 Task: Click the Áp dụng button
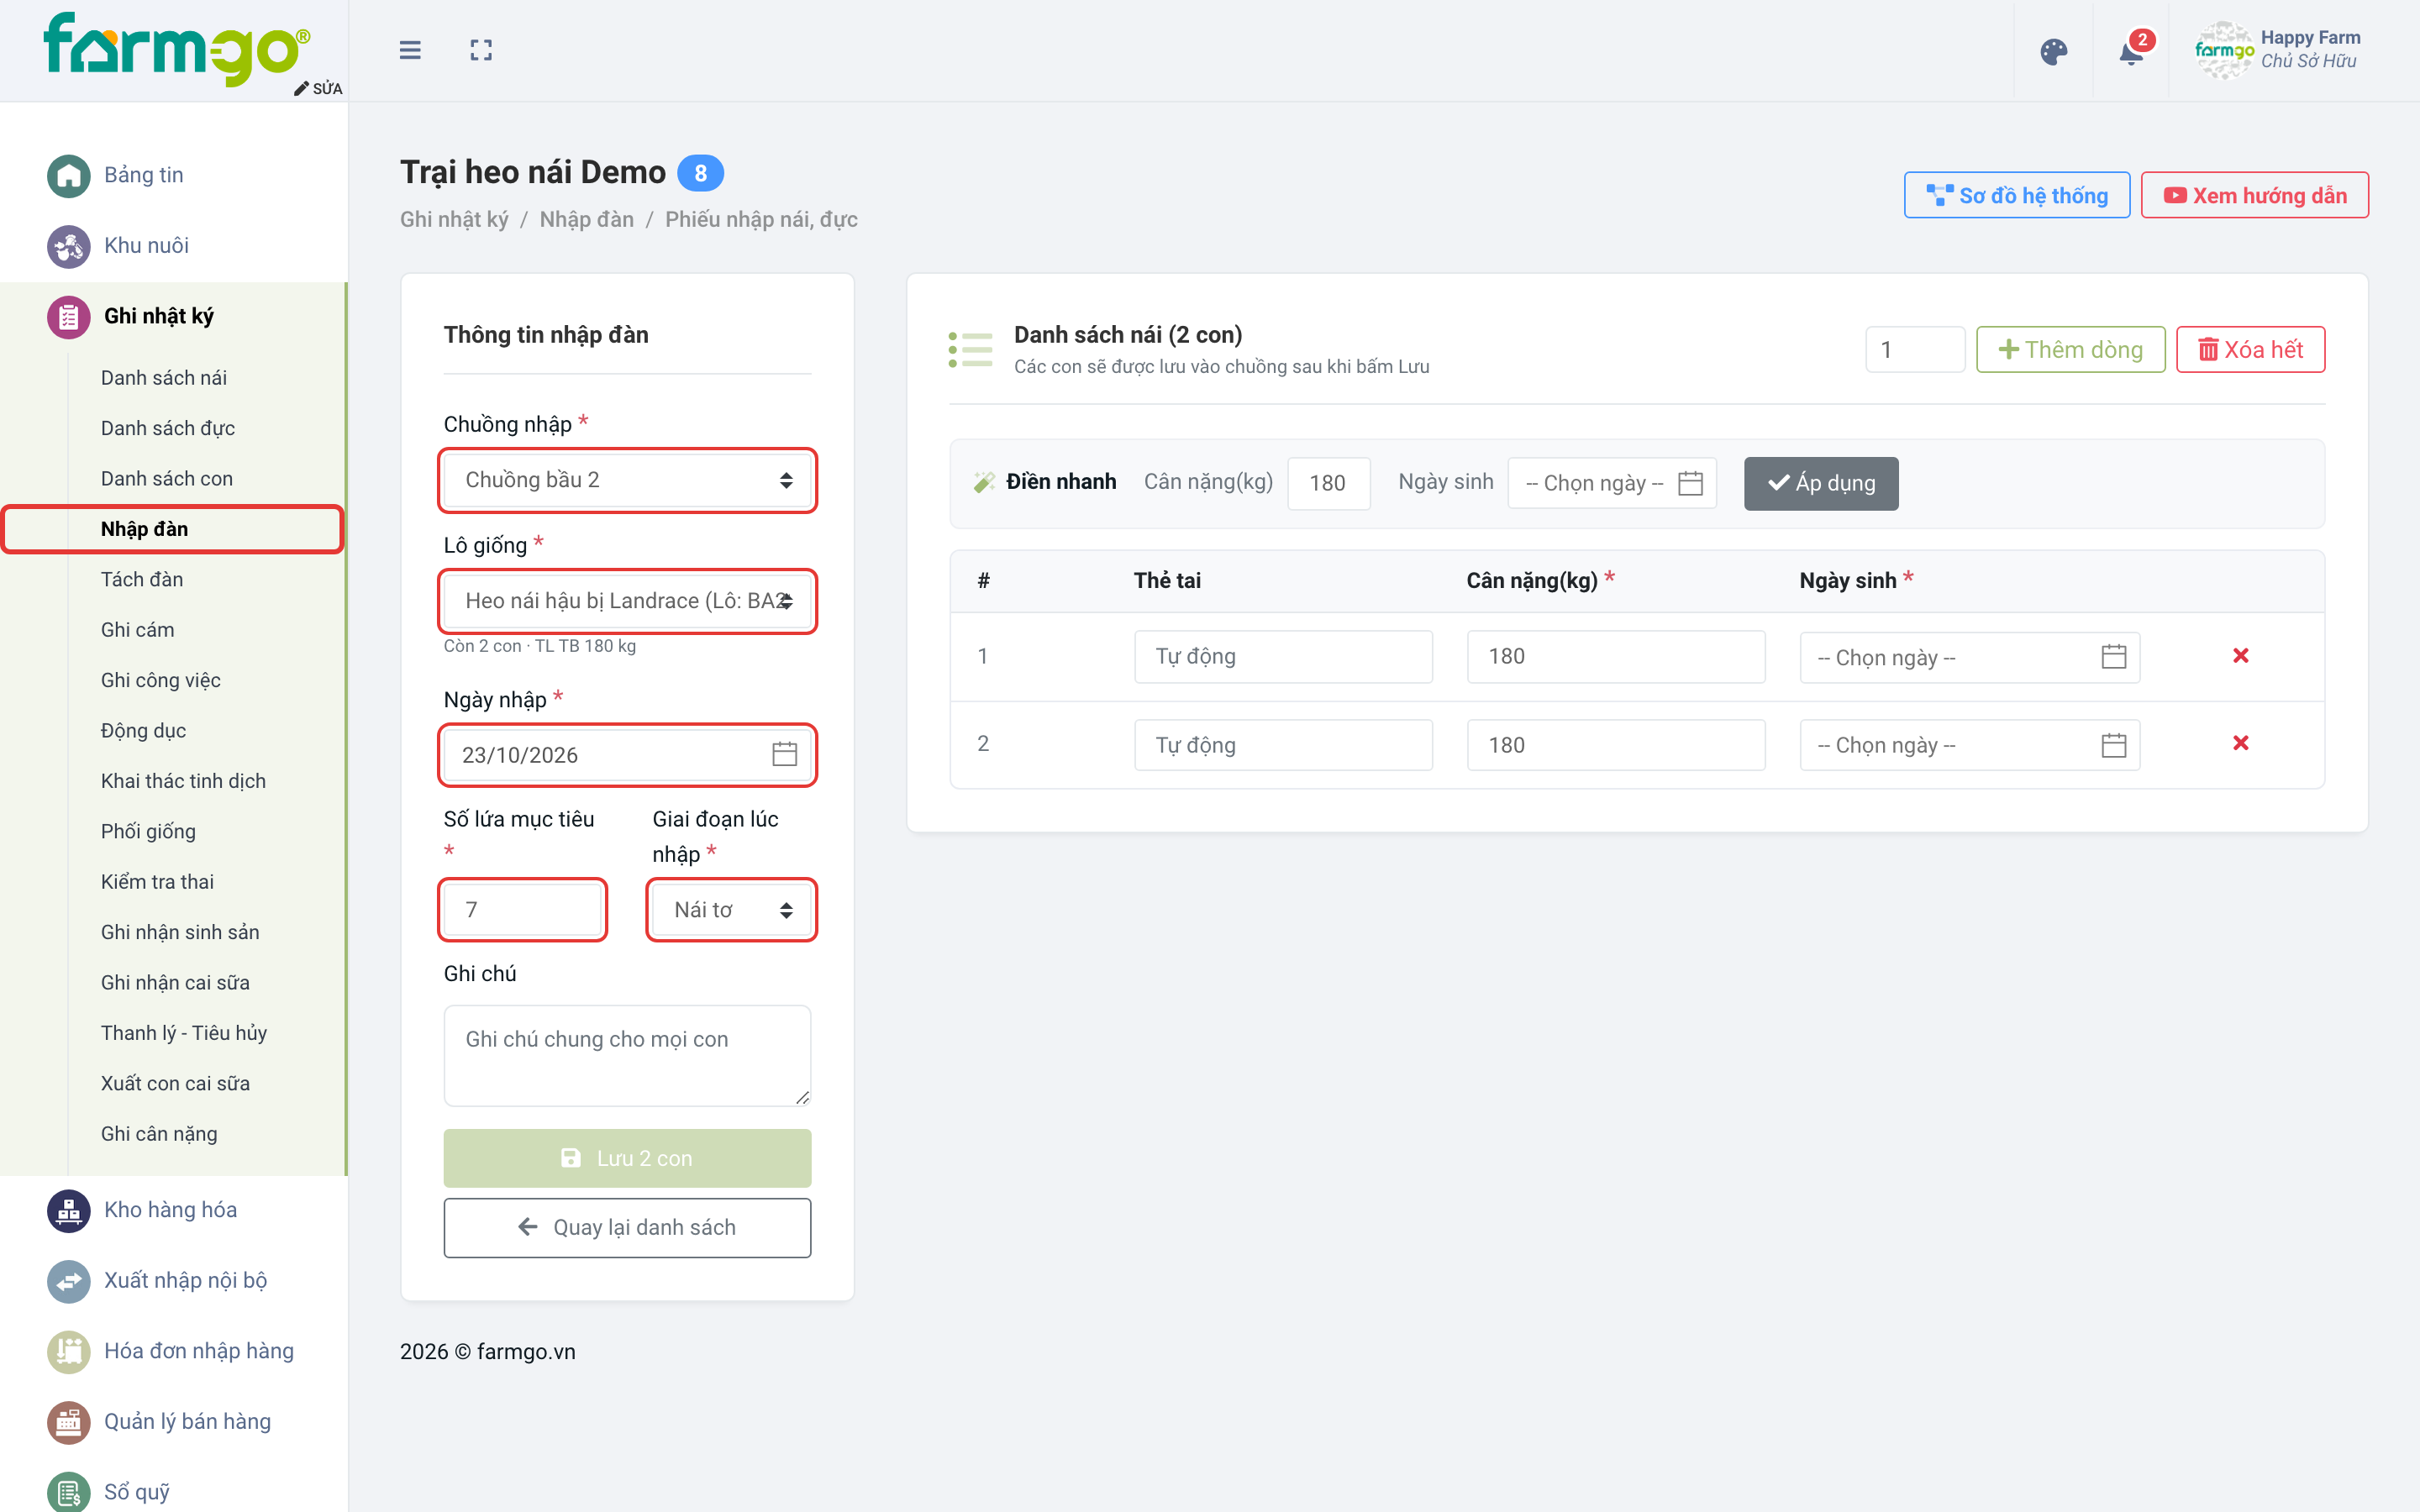(x=1821, y=483)
